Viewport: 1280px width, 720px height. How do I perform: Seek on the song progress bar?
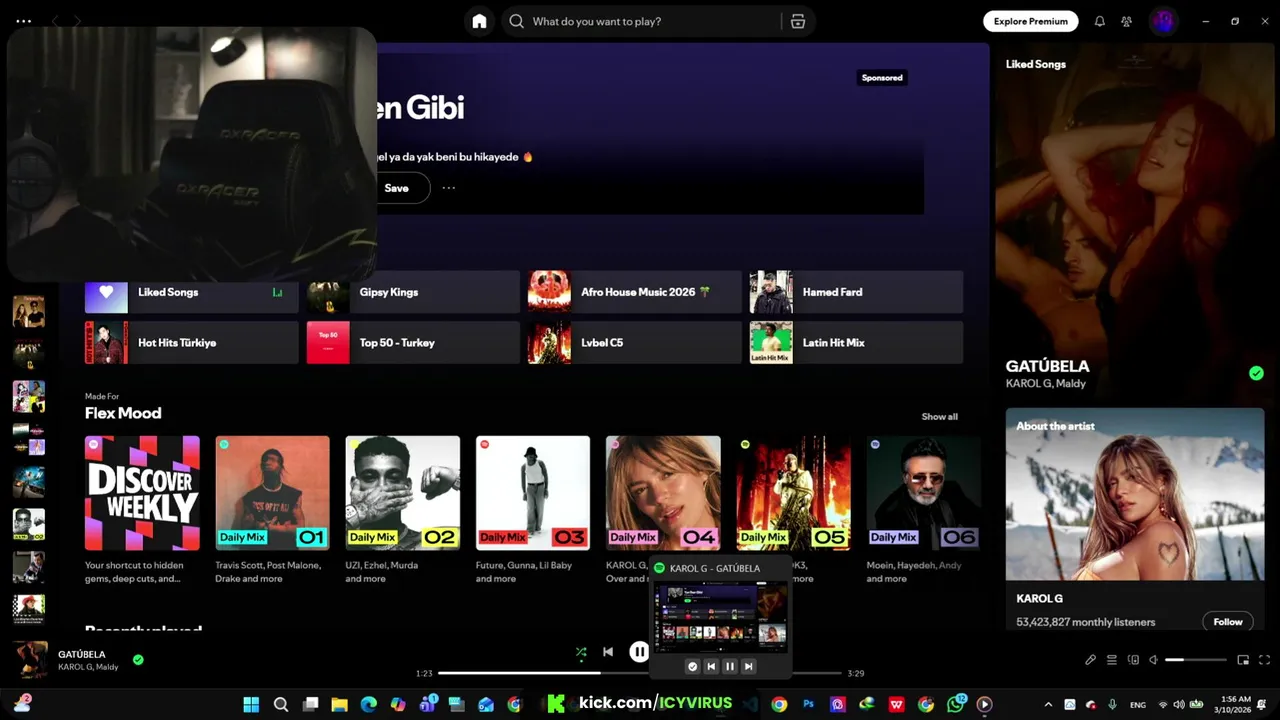[x=640, y=673]
